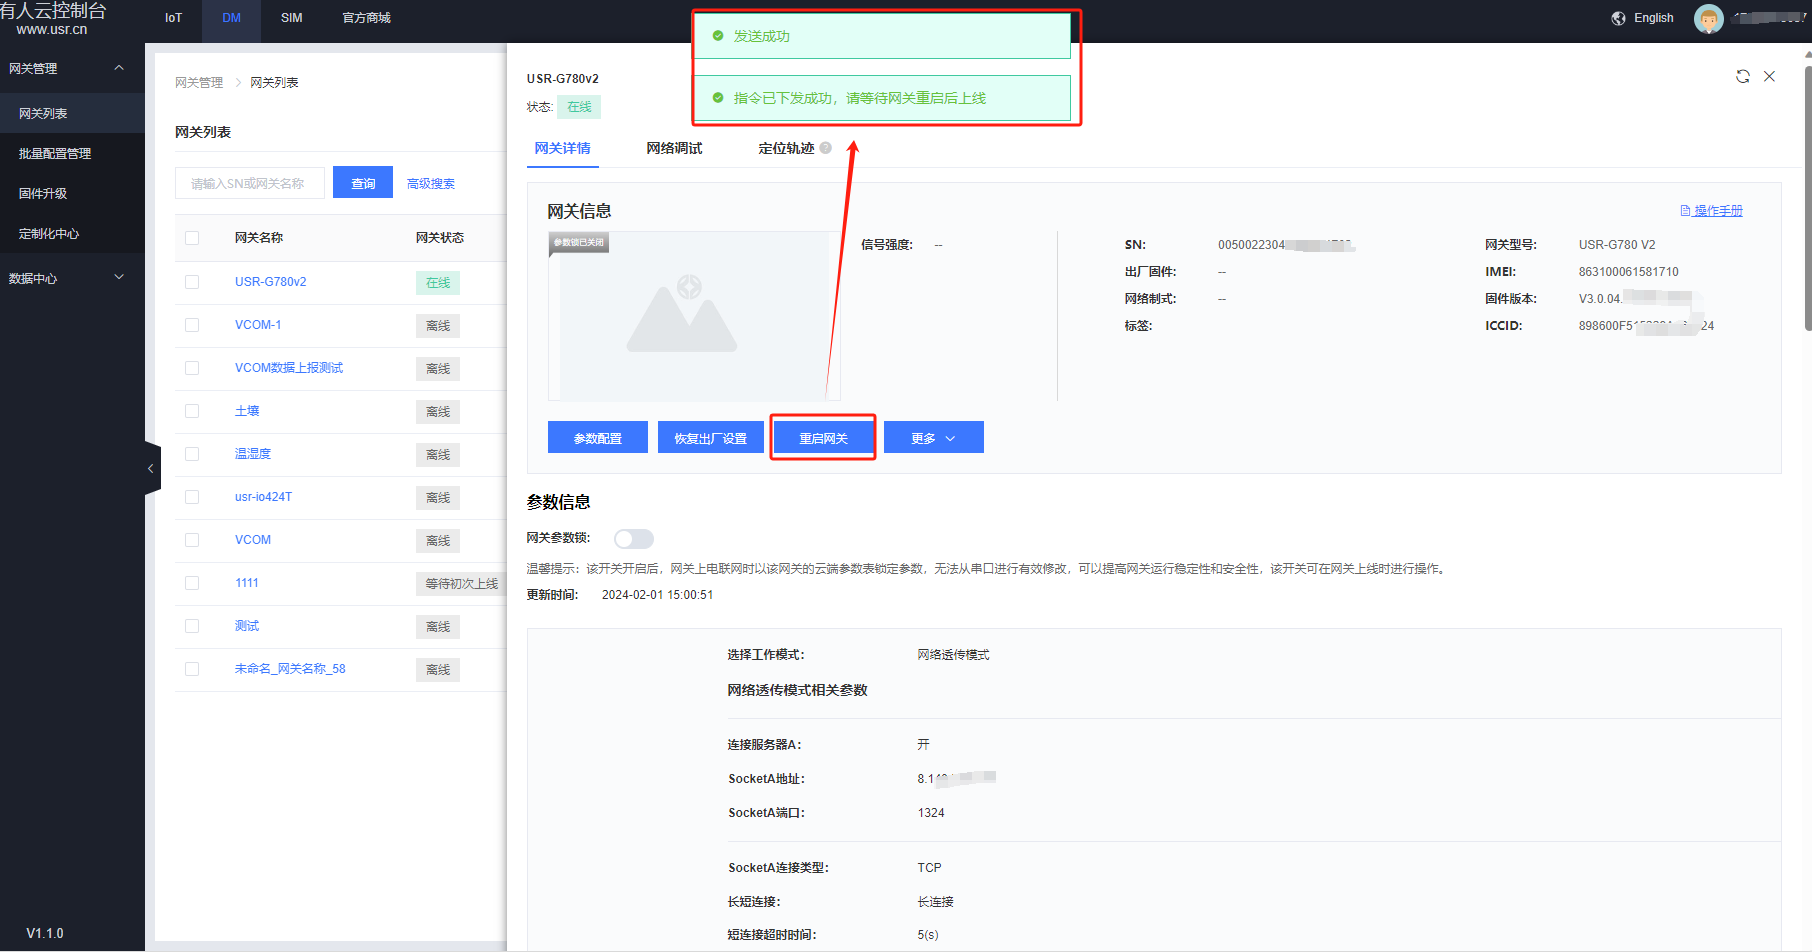This screenshot has width=1812, height=952.
Task: Open the user avatar menu
Action: point(1708,18)
